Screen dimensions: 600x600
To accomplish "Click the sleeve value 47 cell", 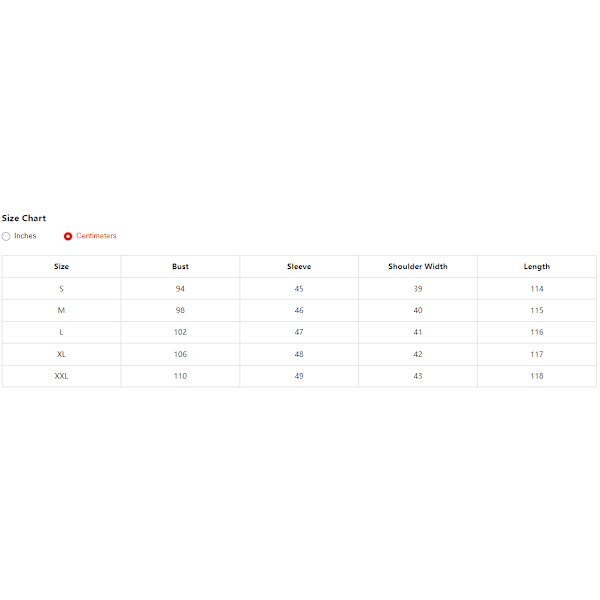I will point(299,332).
